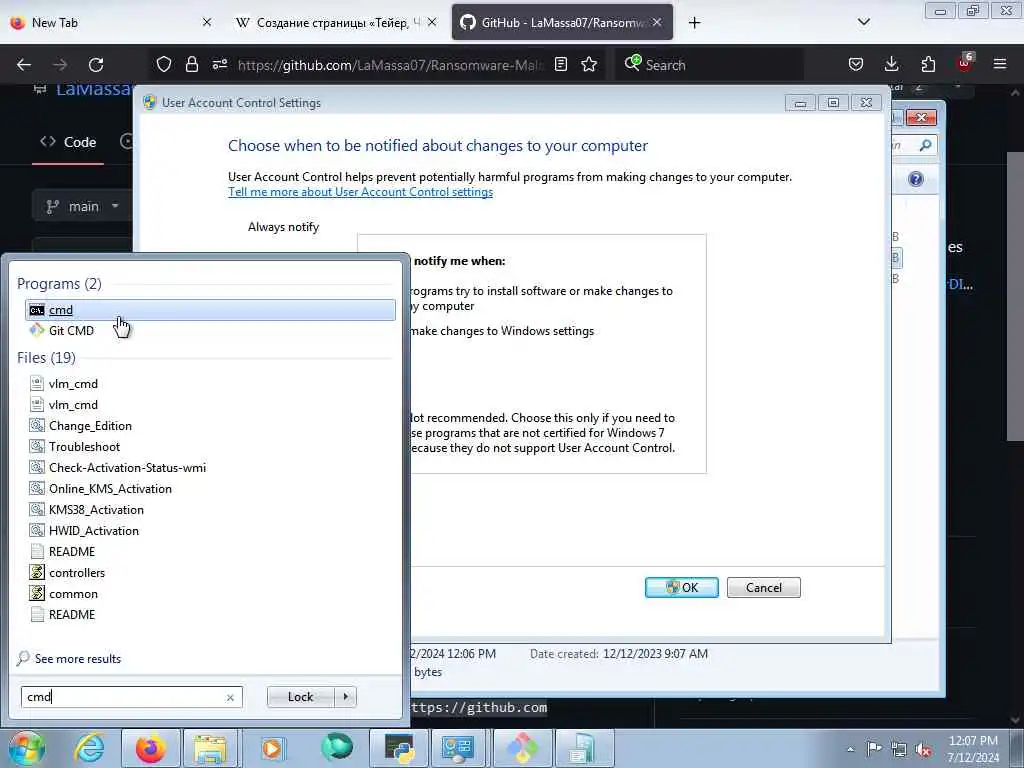
Task: Expand the Lock button arrow menu
Action: point(345,697)
